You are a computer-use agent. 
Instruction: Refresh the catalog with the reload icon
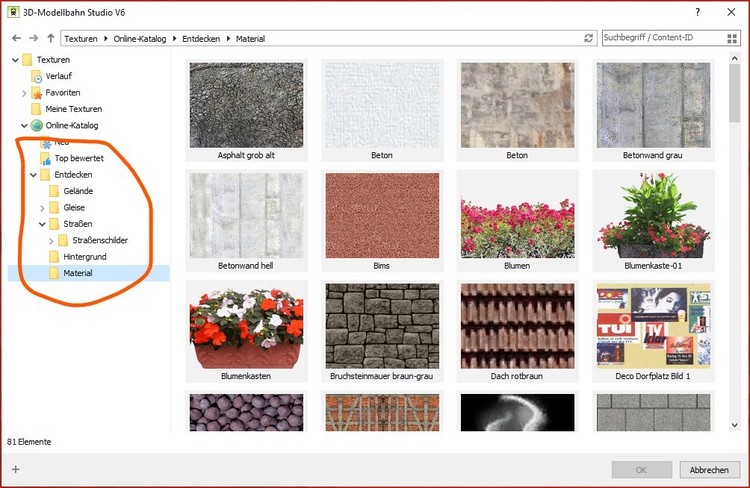click(x=589, y=38)
